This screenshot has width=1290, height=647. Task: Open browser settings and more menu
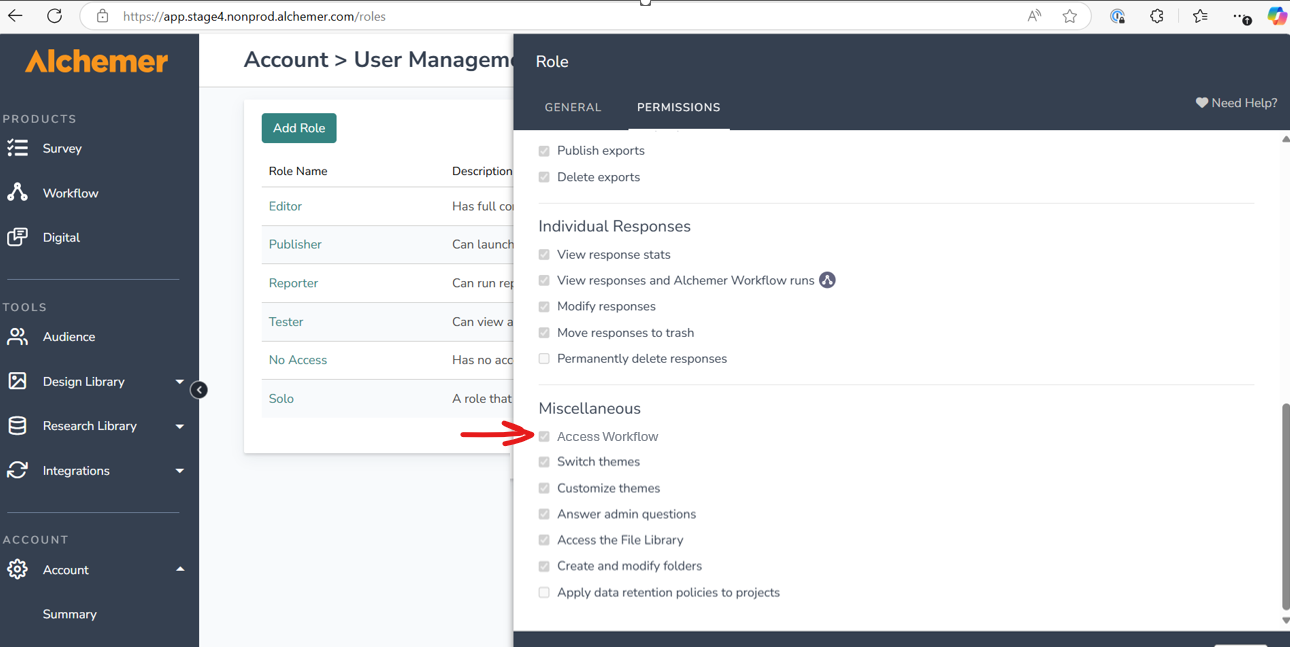click(1241, 16)
